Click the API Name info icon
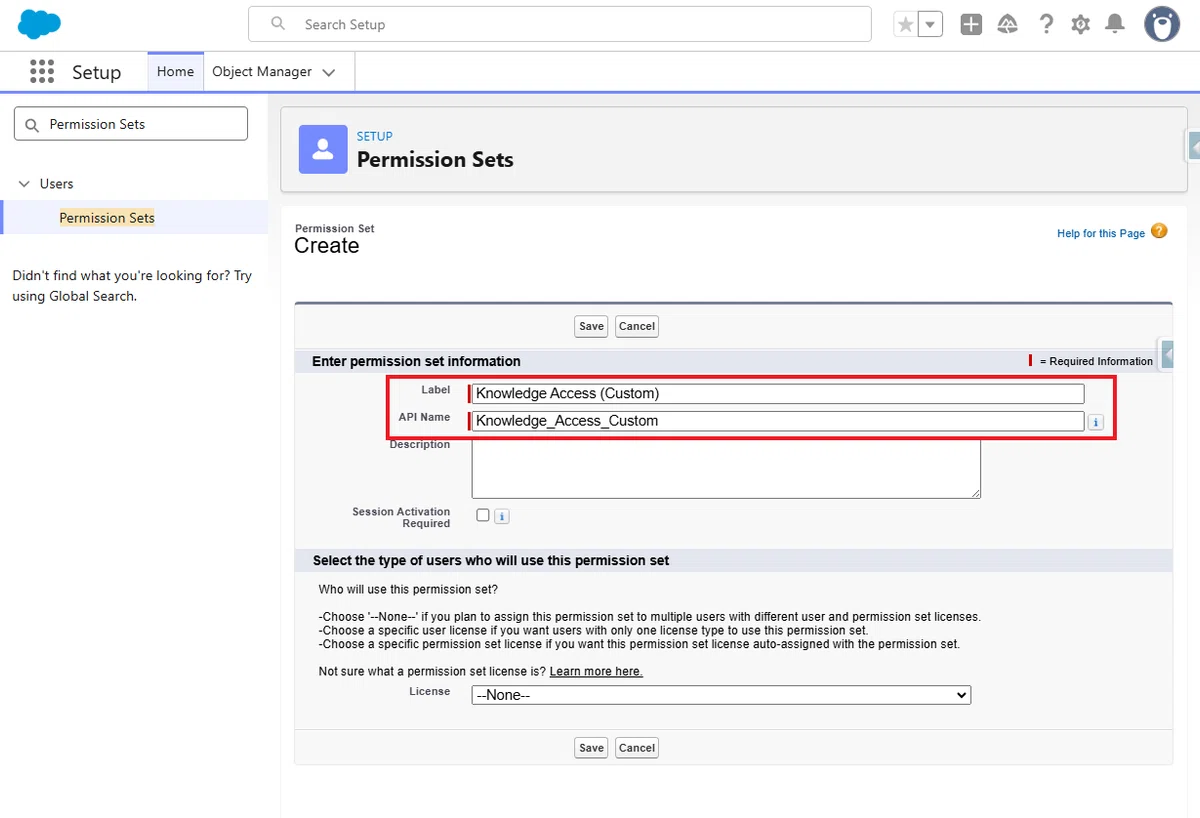 coord(1095,423)
